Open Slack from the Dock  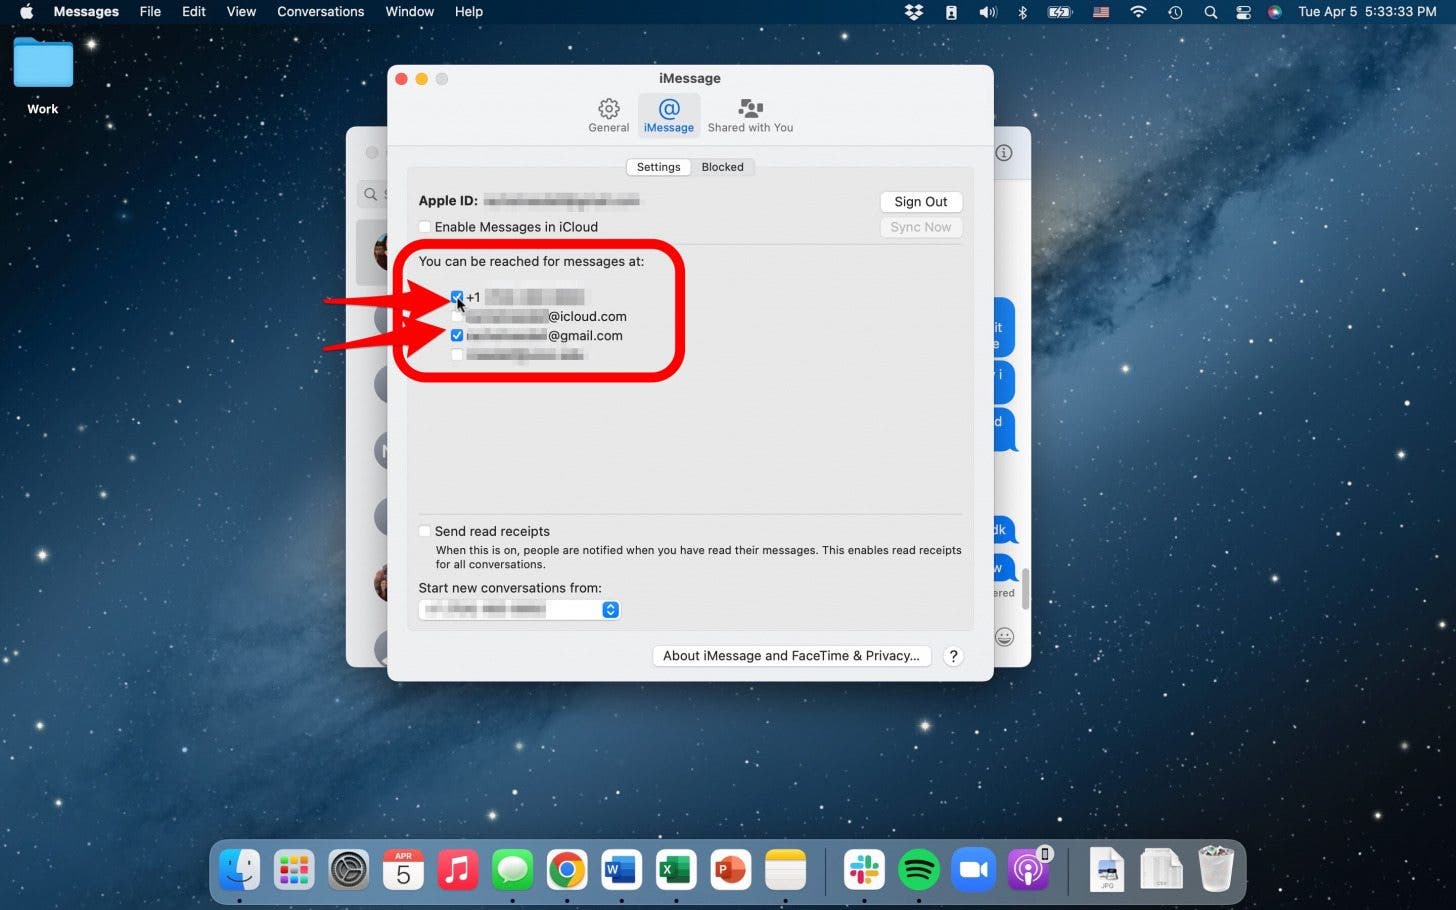point(863,869)
